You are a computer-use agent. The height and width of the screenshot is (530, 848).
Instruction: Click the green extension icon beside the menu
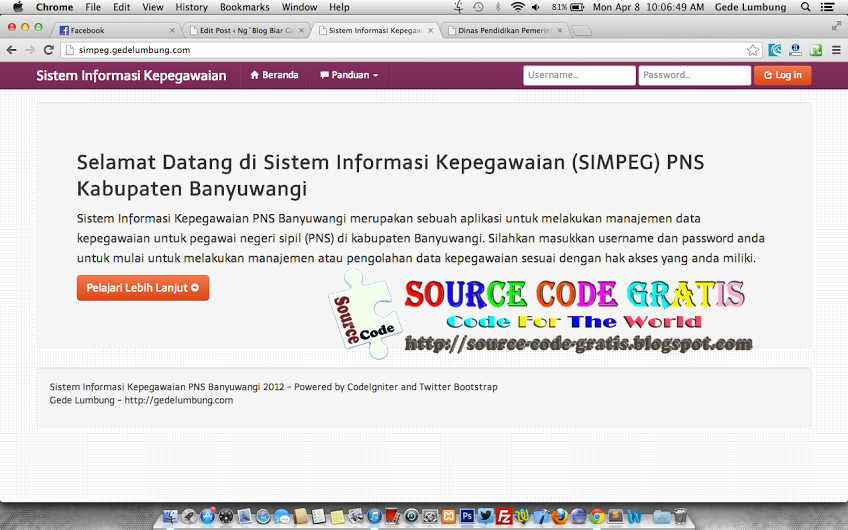816,50
